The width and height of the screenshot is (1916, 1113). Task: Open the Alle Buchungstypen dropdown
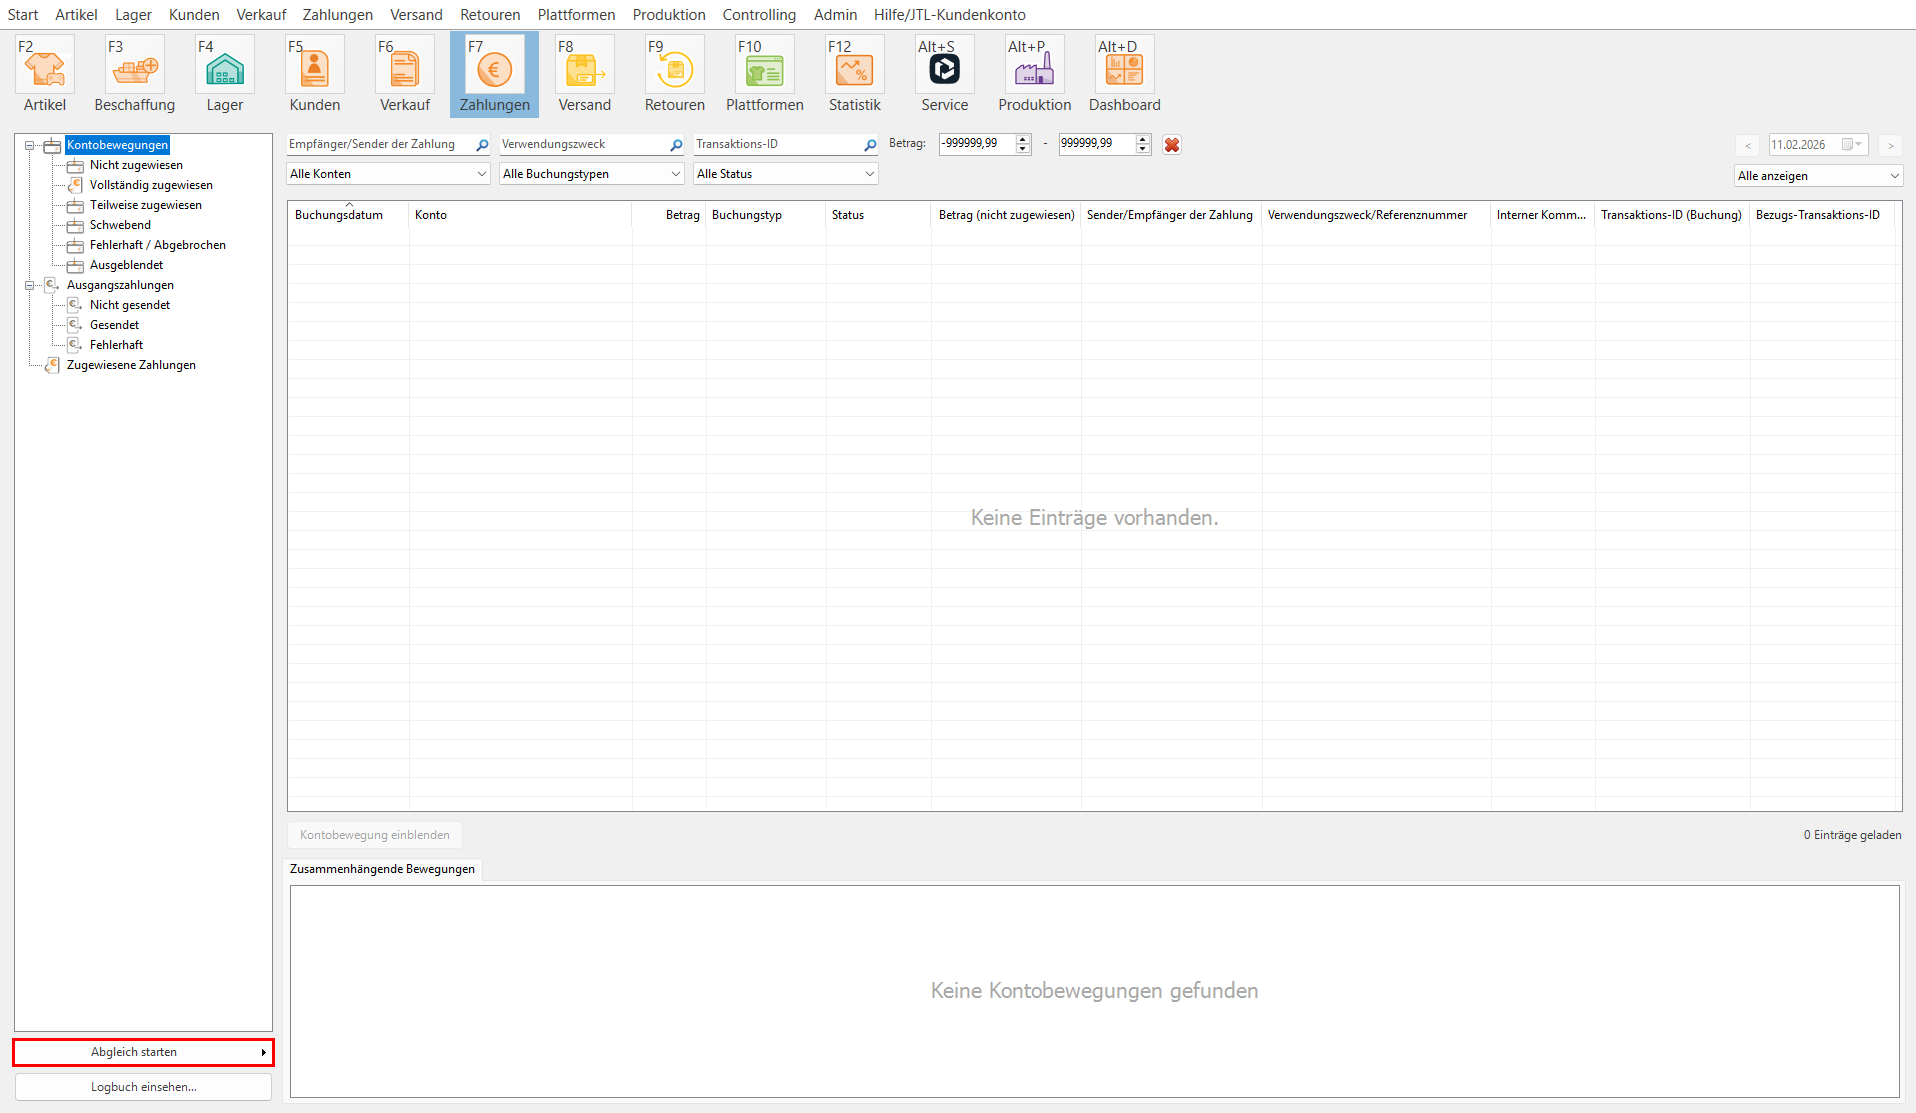(x=591, y=174)
